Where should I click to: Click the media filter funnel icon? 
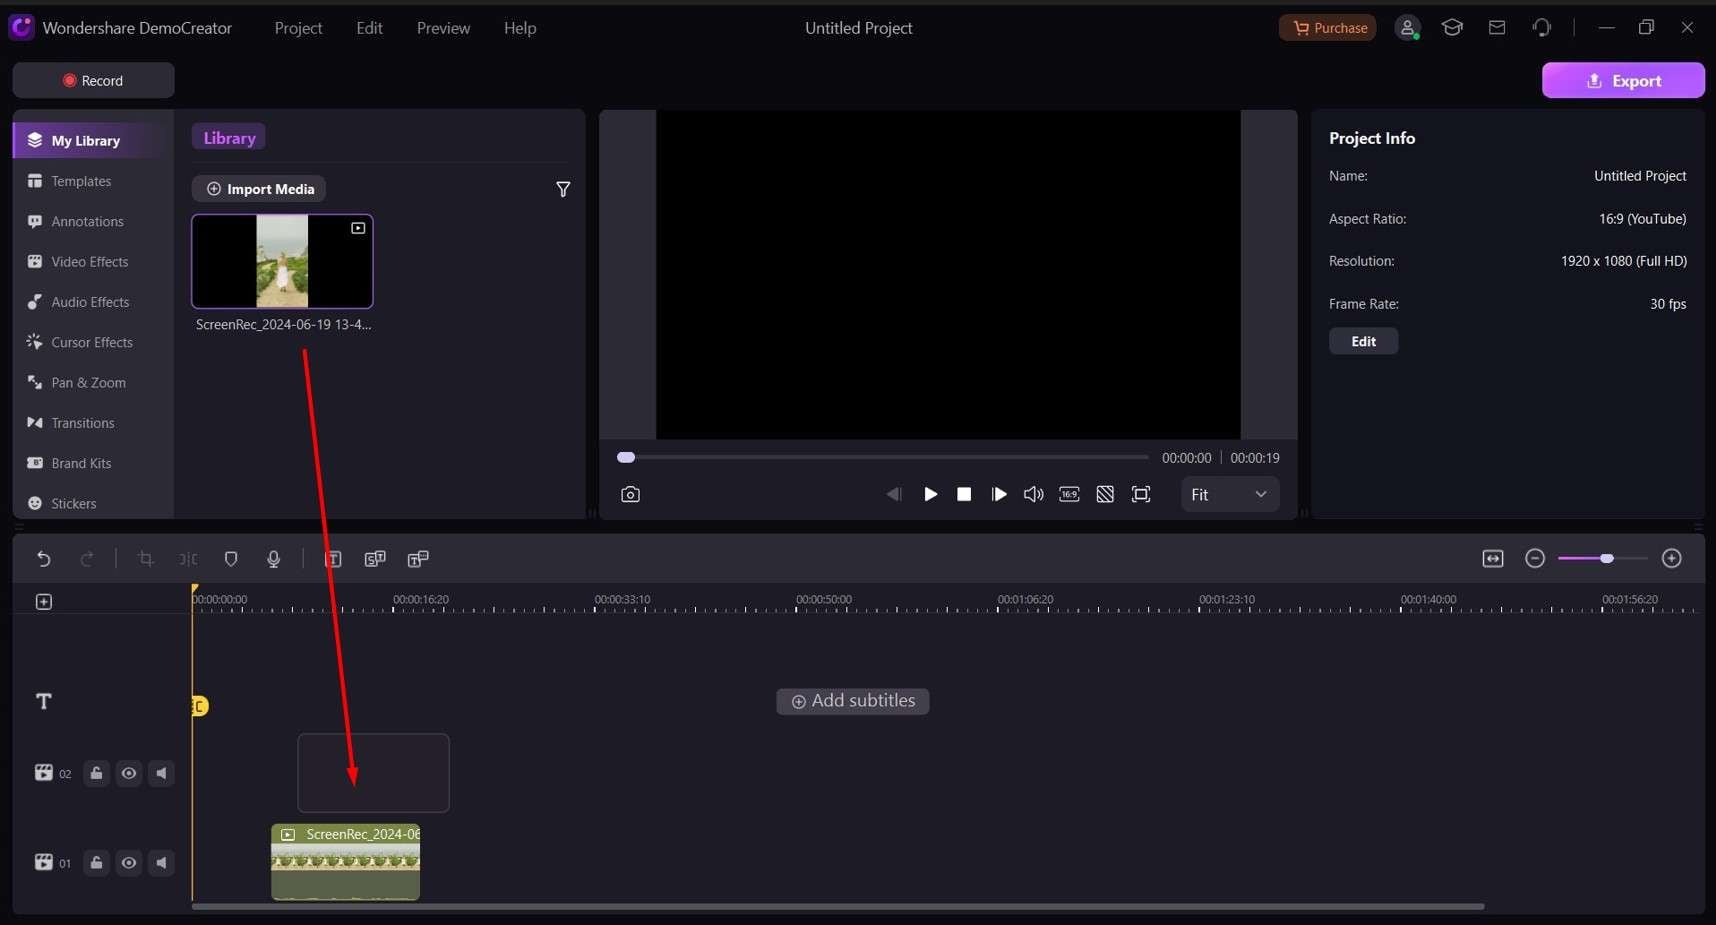(x=563, y=189)
